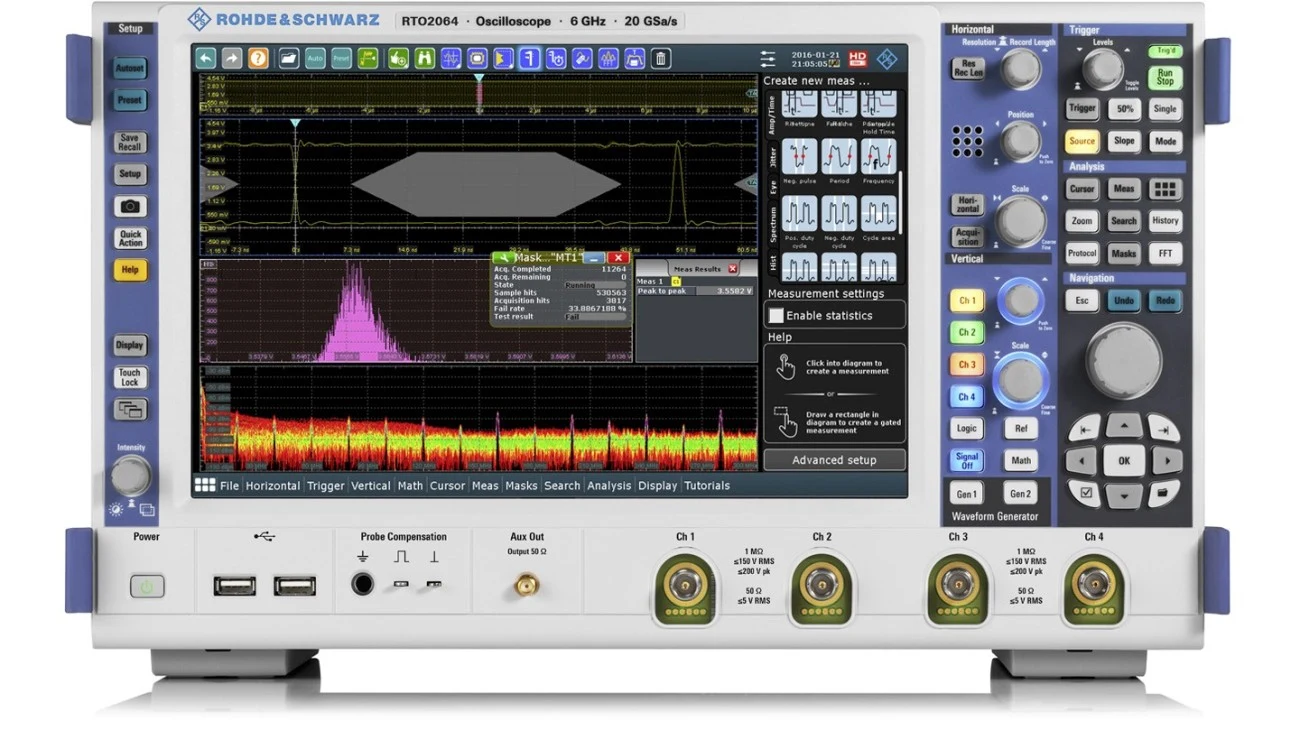Toggle the Ch 2 channel button
Screen dimensions: 1300x731
966,332
